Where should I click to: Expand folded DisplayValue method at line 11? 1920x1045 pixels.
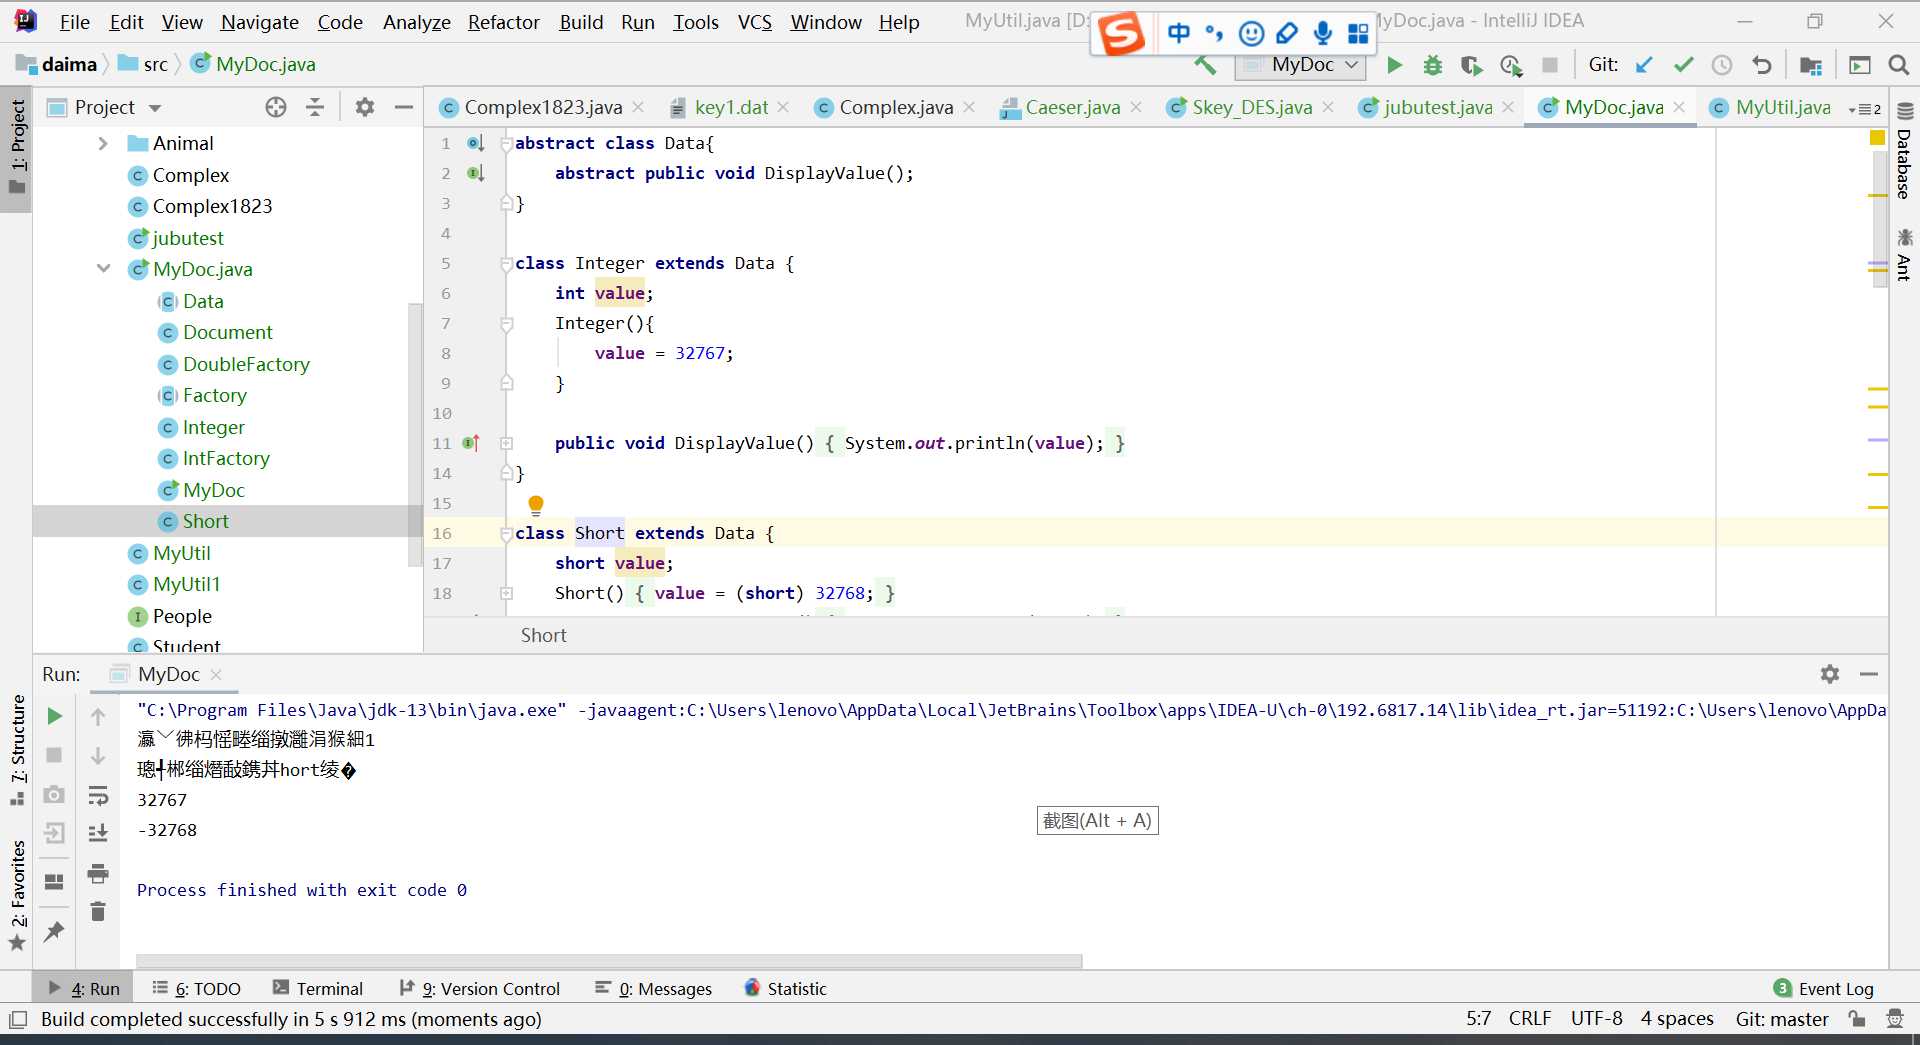click(x=506, y=443)
